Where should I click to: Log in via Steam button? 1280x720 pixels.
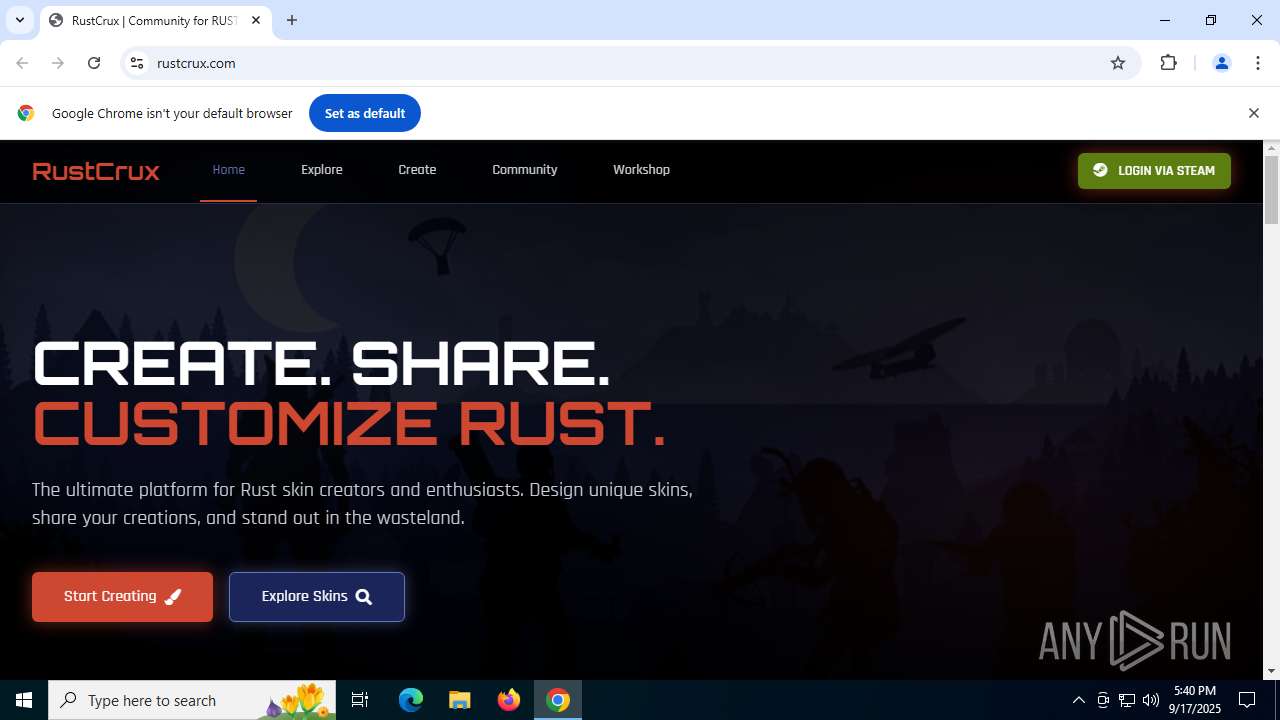pyautogui.click(x=1154, y=171)
